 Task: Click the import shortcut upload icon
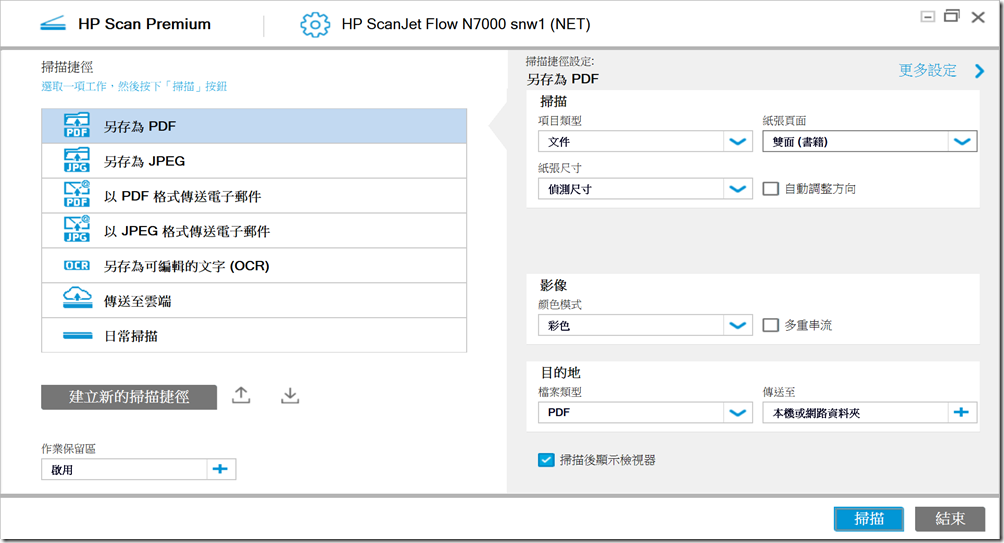241,396
